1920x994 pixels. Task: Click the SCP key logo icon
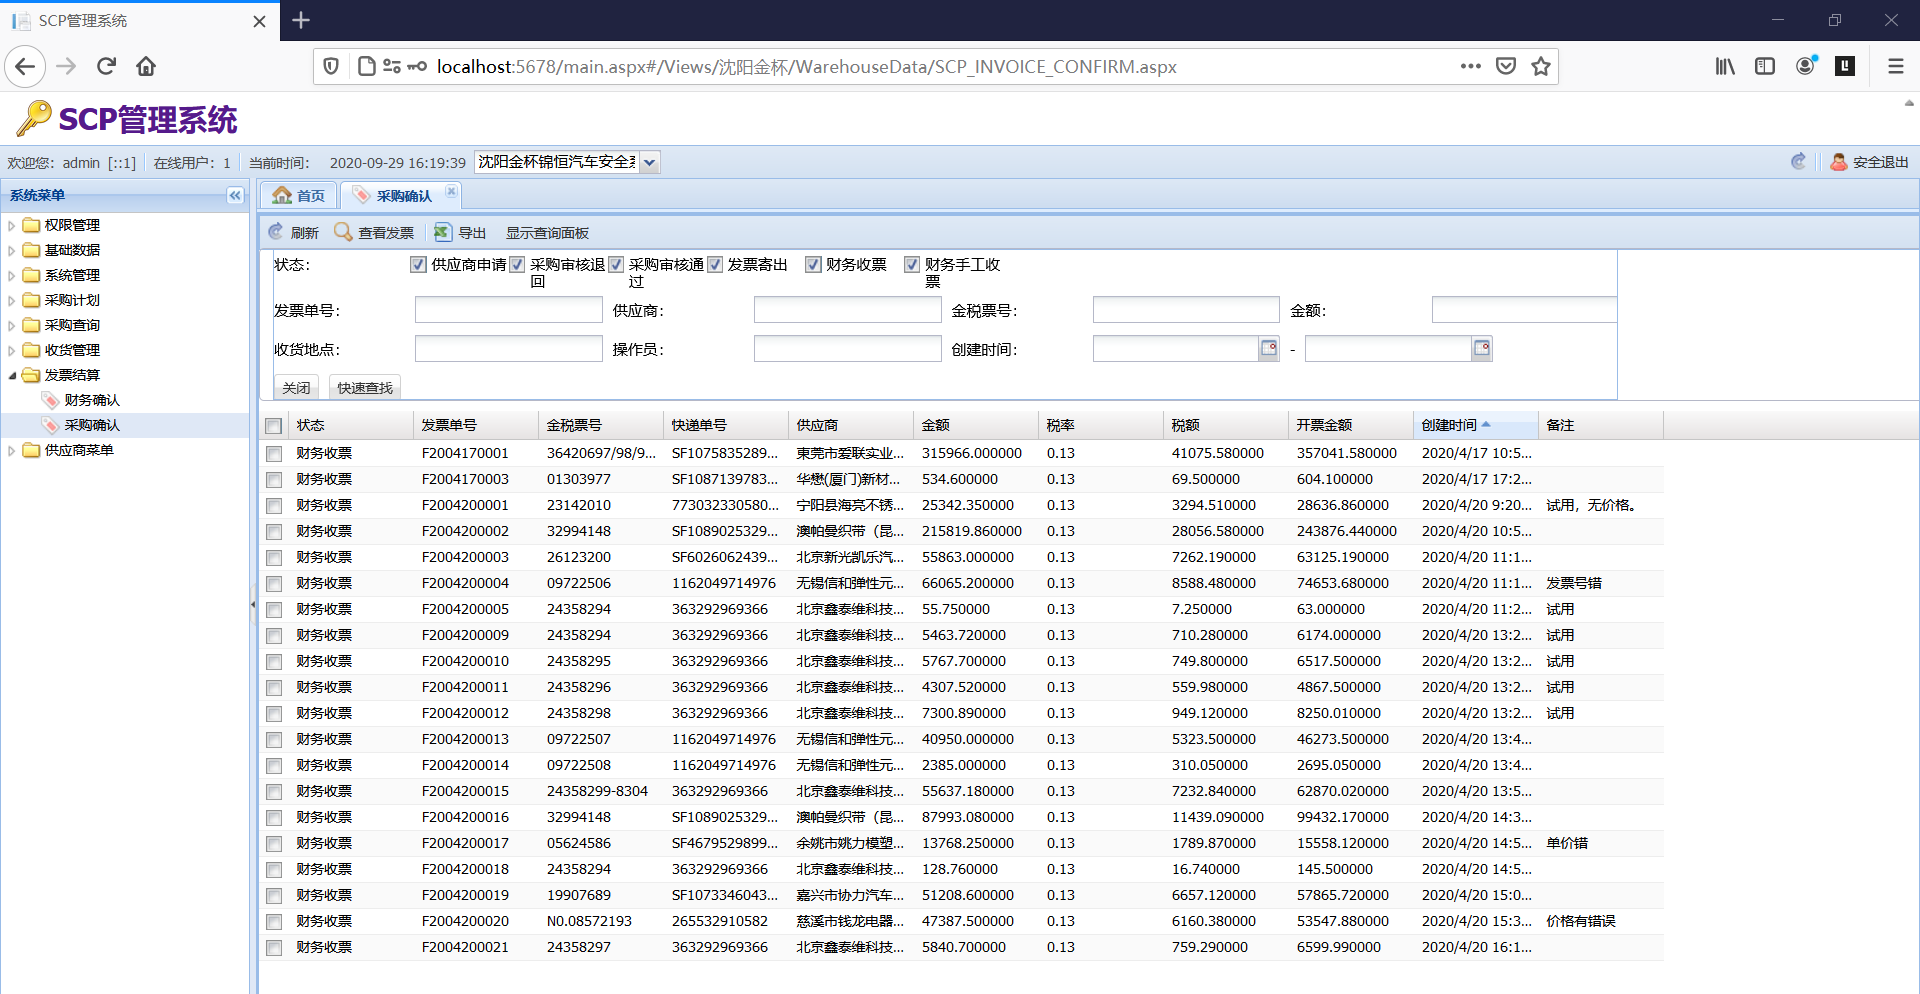(x=34, y=118)
